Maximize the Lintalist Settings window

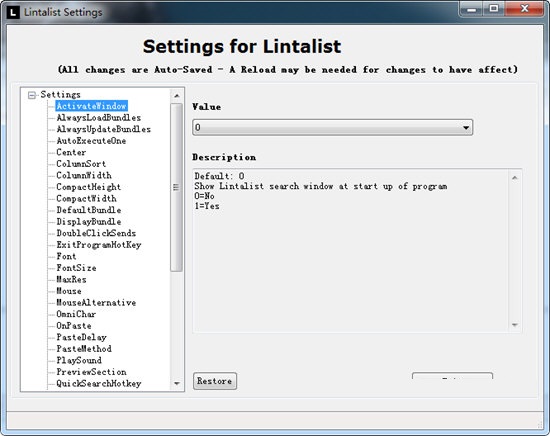494,9
